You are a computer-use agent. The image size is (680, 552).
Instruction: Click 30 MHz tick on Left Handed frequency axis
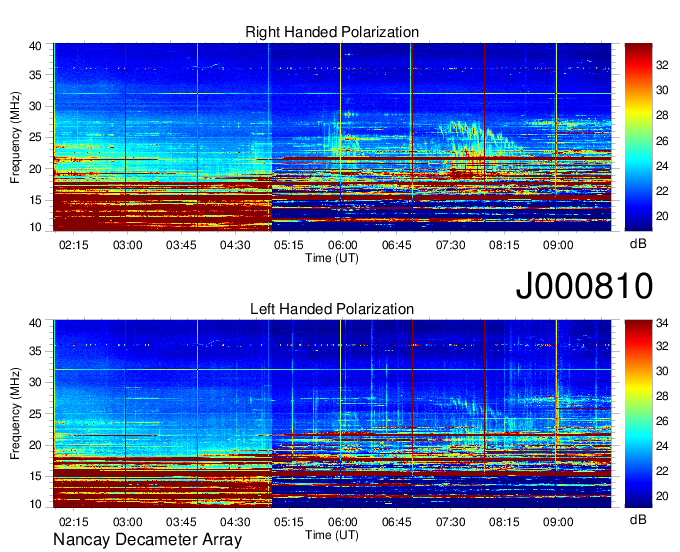click(36, 382)
